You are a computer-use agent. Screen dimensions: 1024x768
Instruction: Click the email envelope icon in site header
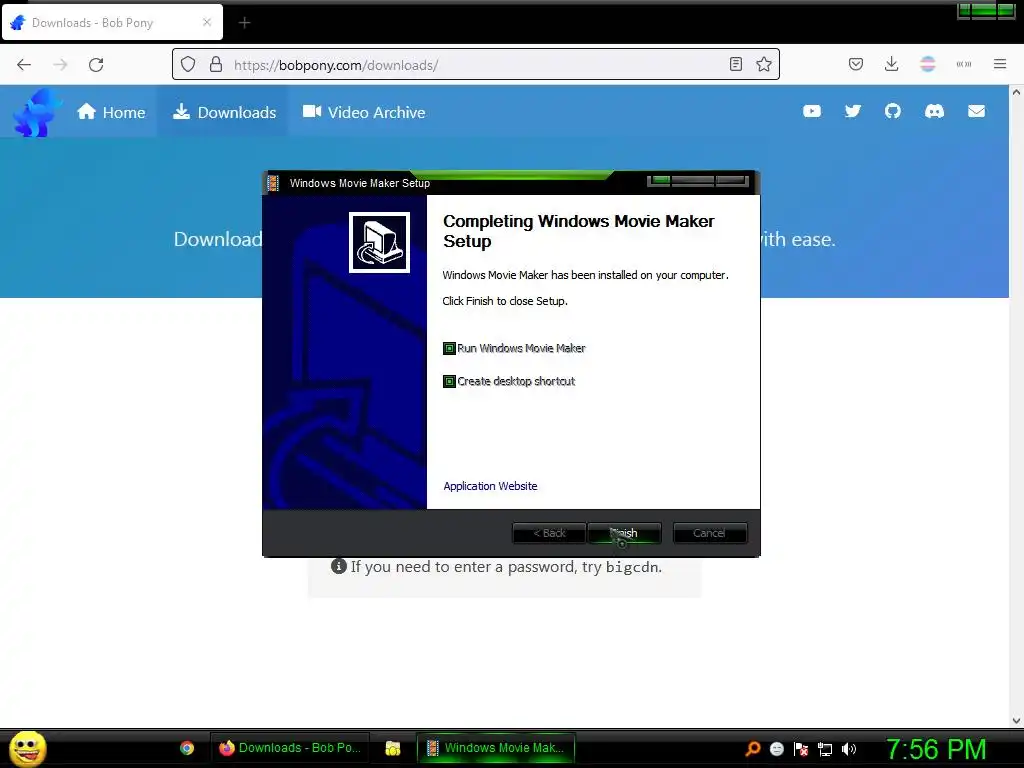(x=976, y=112)
